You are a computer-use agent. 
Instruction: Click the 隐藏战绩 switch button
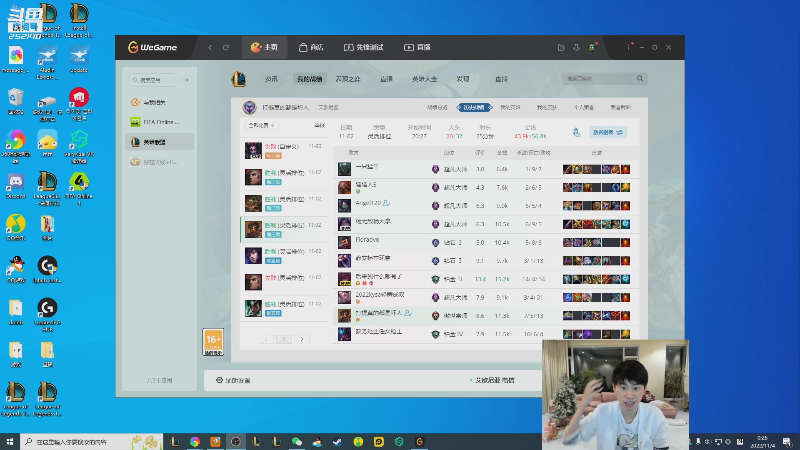[x=607, y=133]
